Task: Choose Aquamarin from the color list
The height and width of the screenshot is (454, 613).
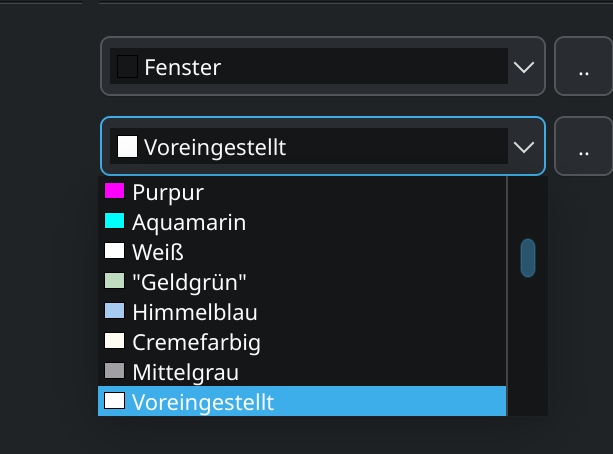Action: pyautogui.click(x=188, y=221)
